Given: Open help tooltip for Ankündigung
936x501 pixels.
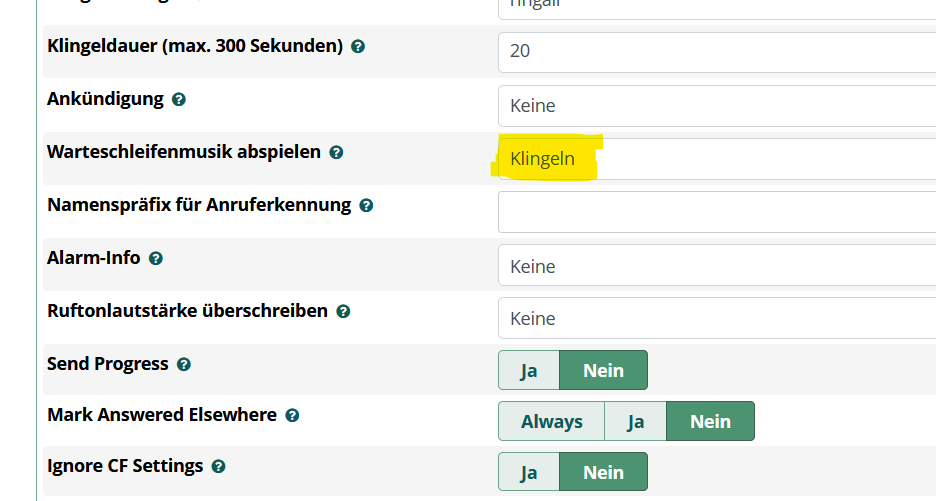Looking at the screenshot, I should pyautogui.click(x=179, y=100).
